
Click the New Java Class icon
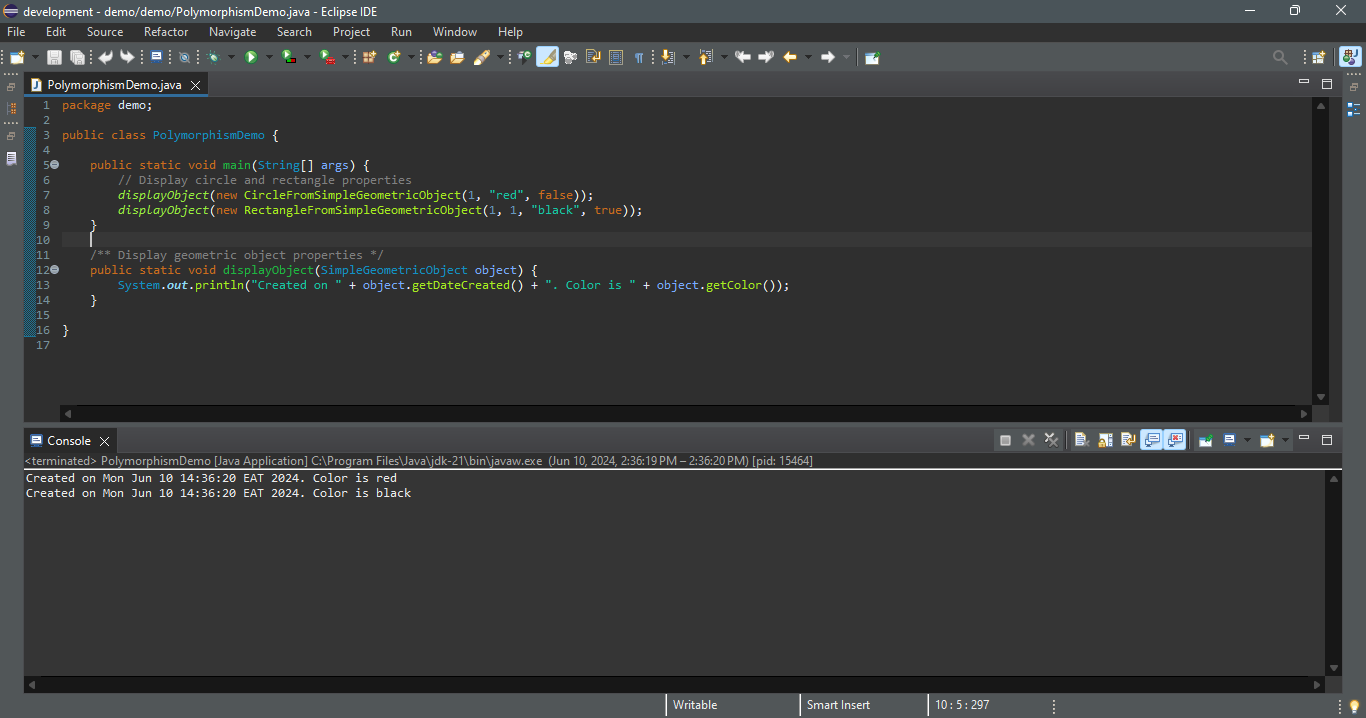coord(394,57)
